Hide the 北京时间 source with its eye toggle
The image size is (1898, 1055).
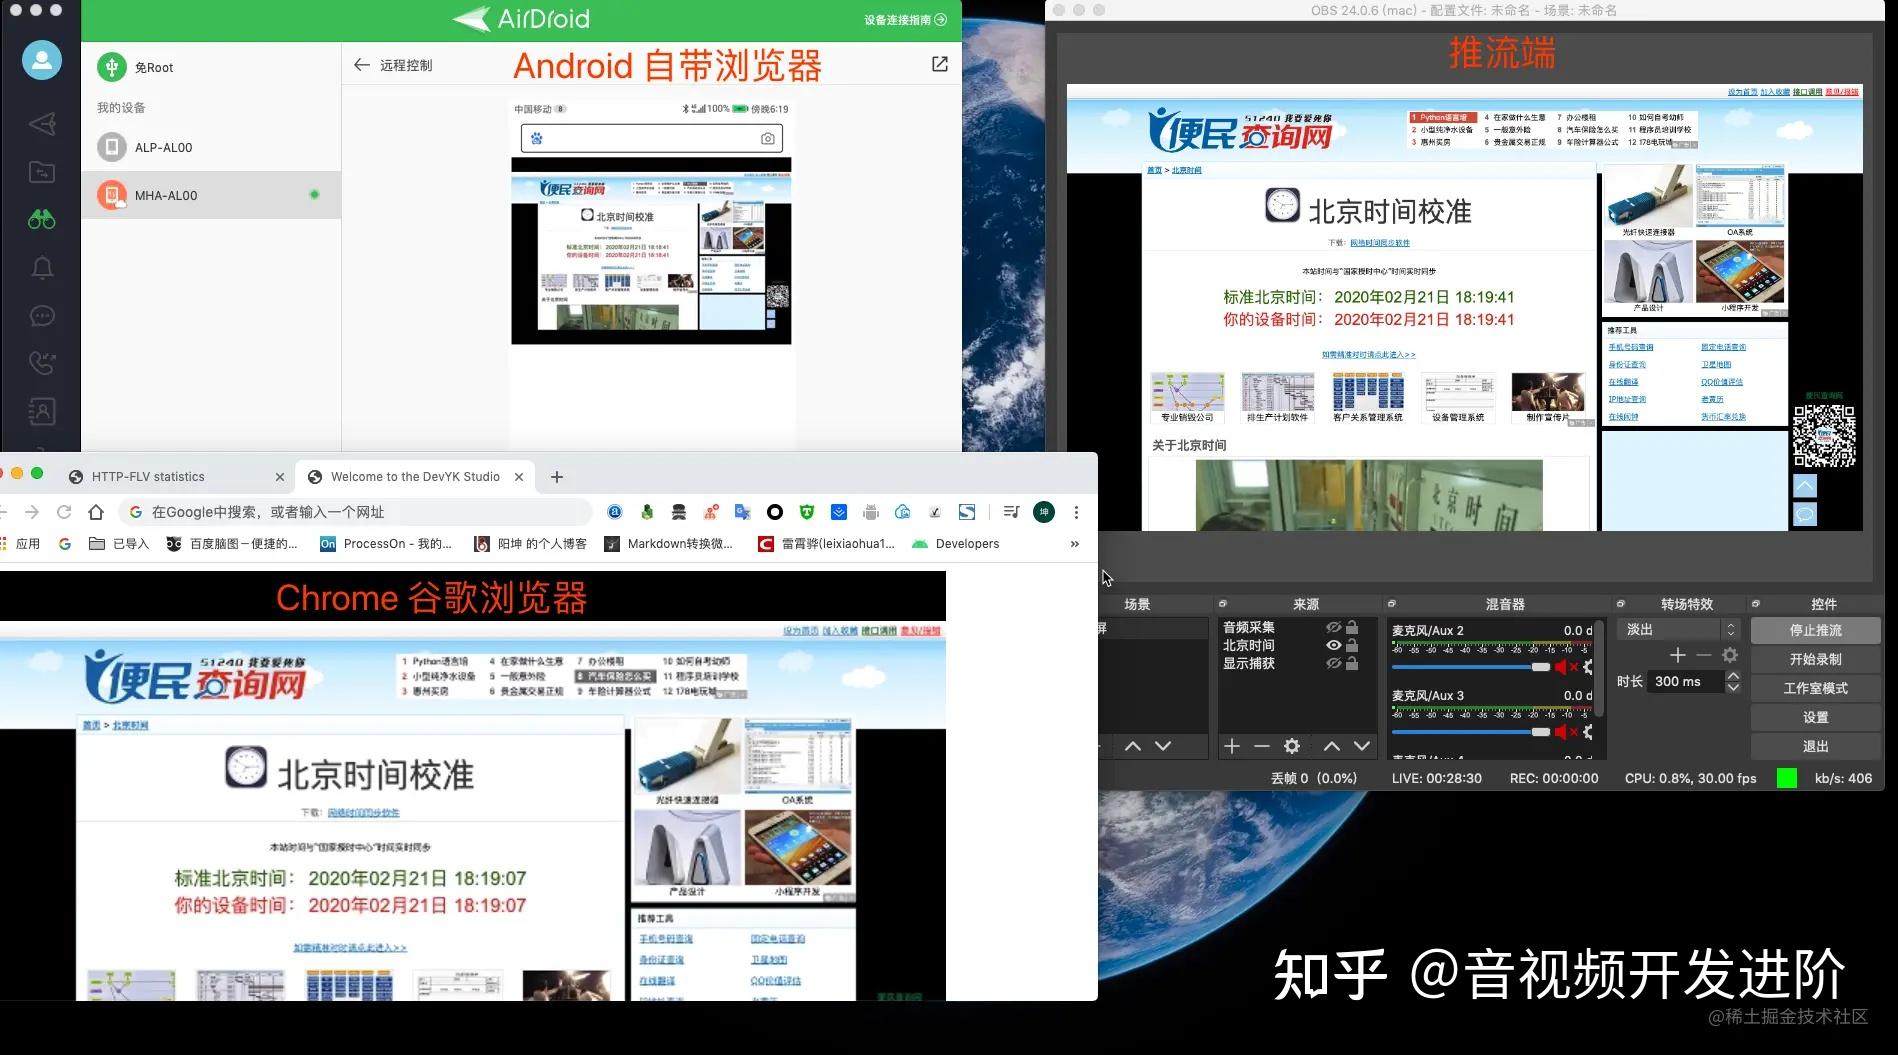pyautogui.click(x=1333, y=645)
